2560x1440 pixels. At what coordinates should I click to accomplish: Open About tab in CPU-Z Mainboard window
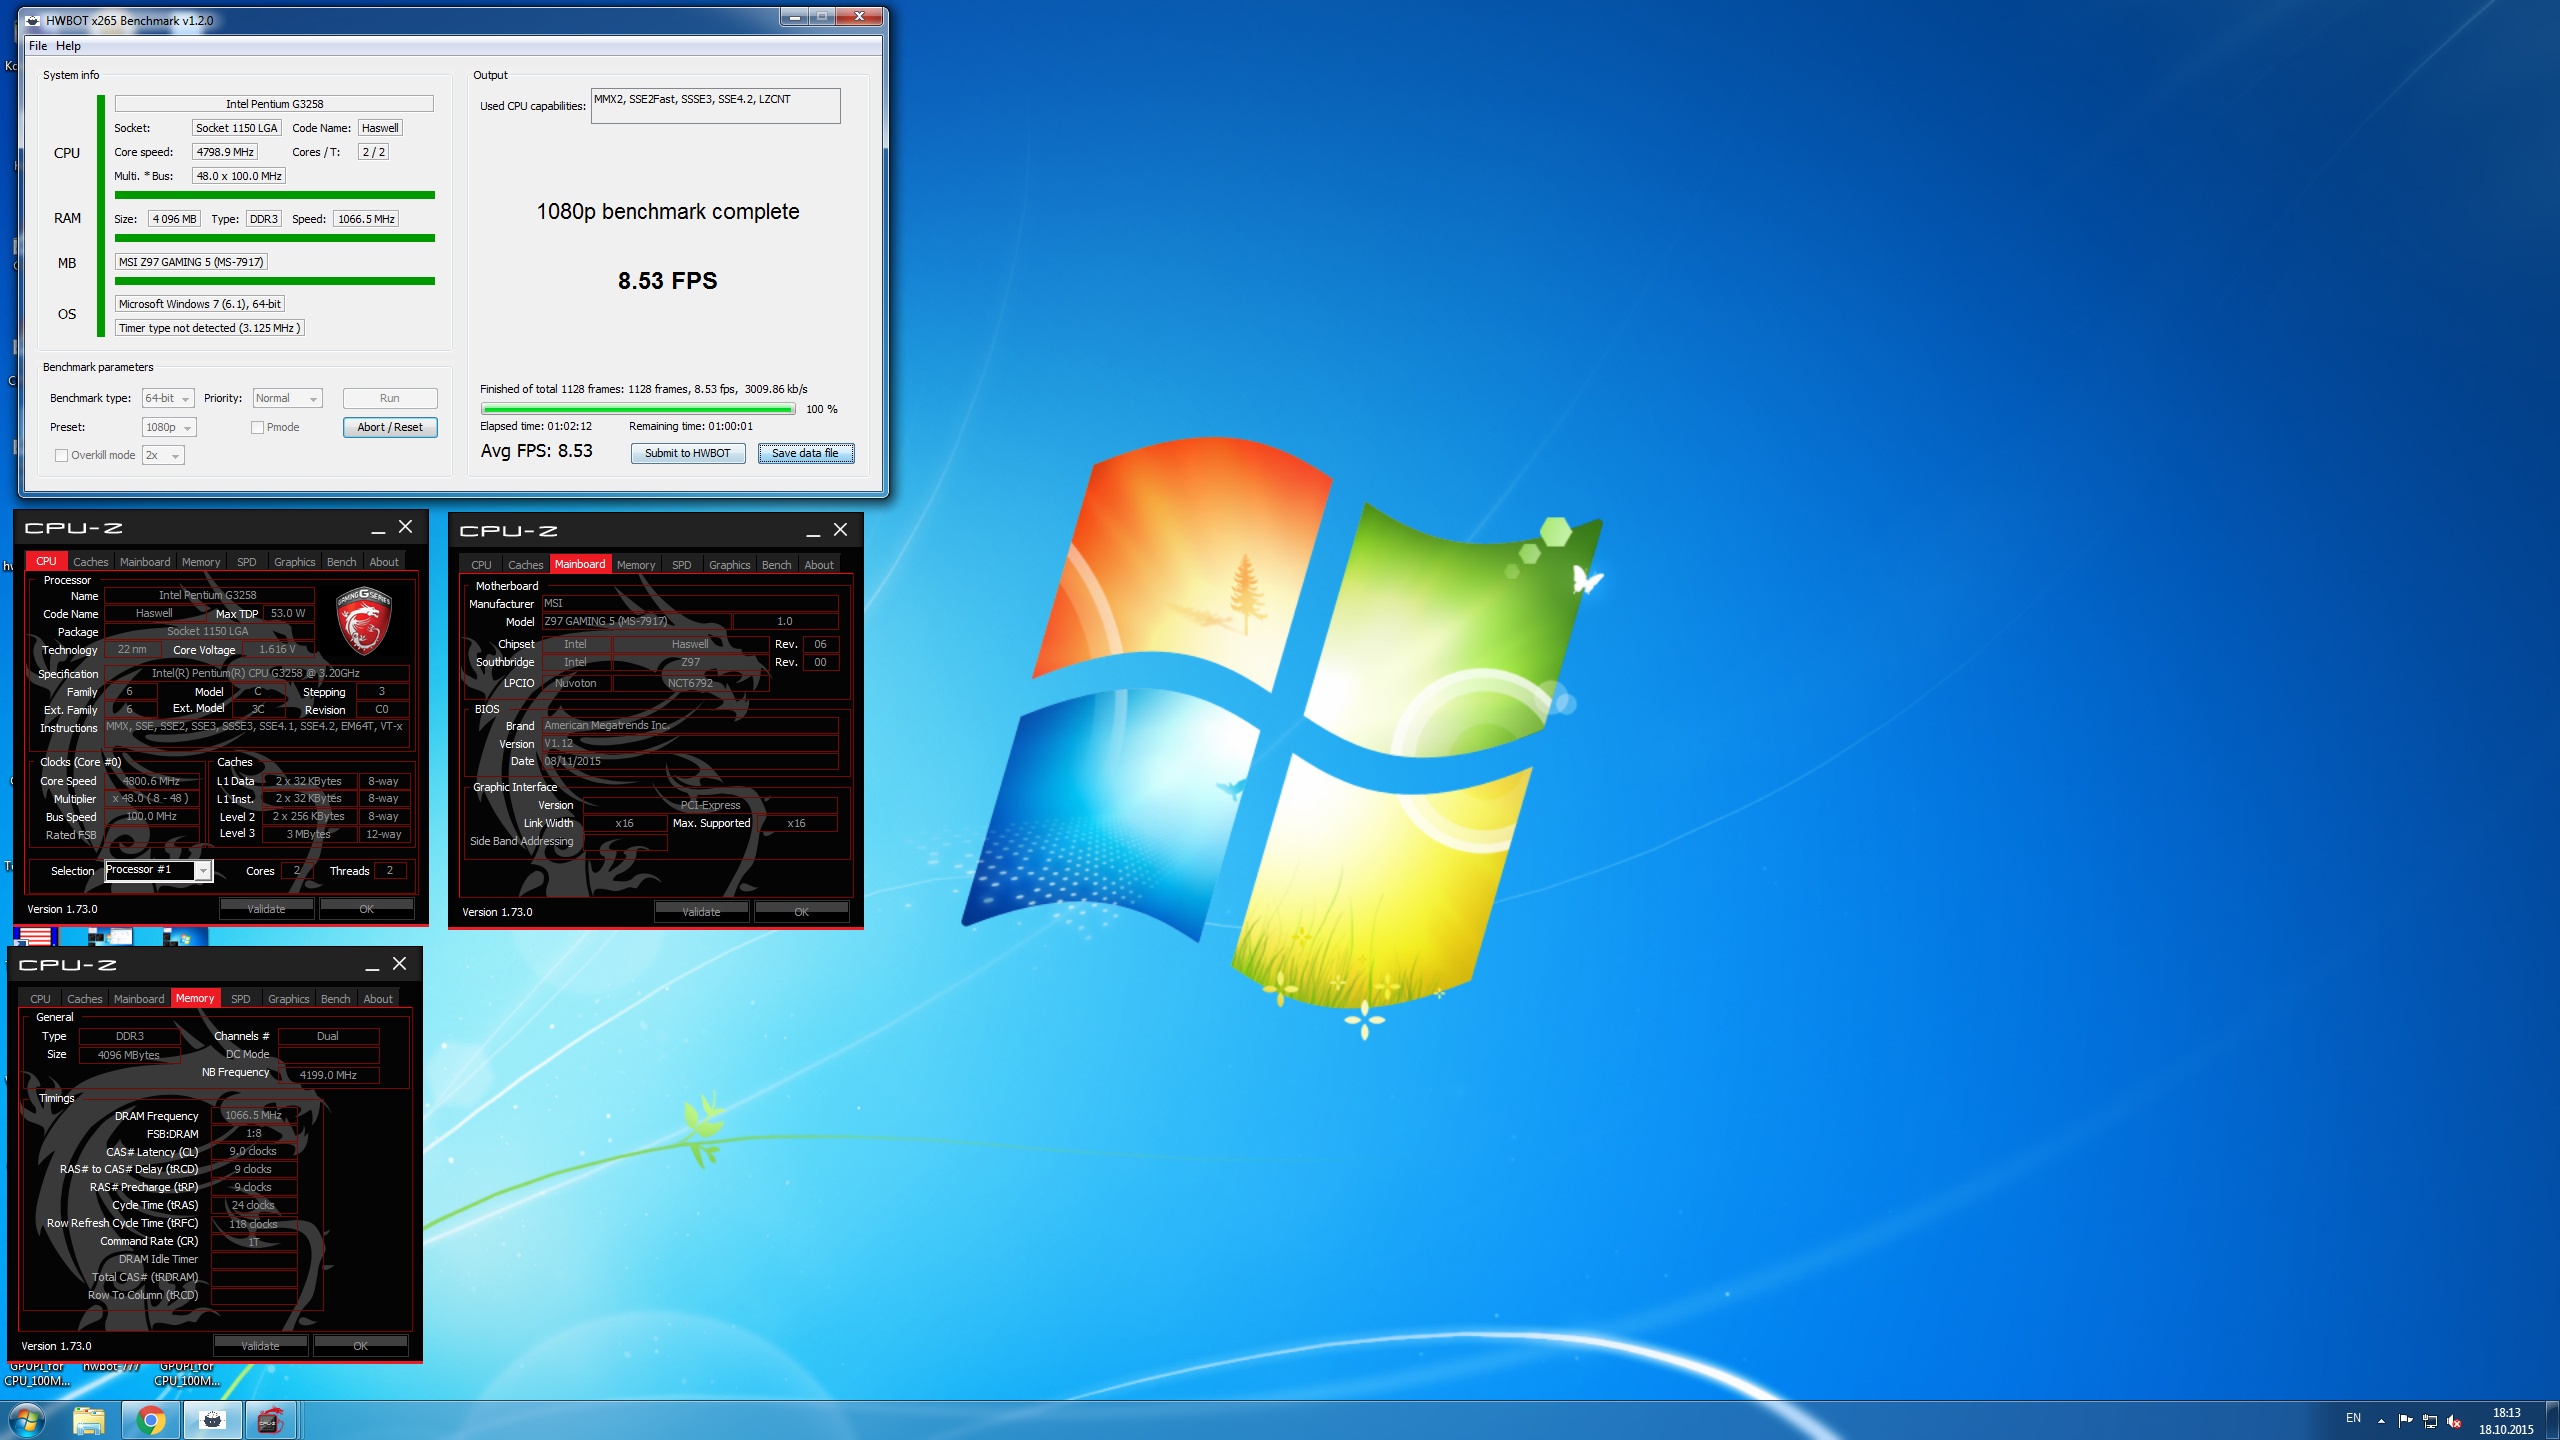[x=819, y=565]
